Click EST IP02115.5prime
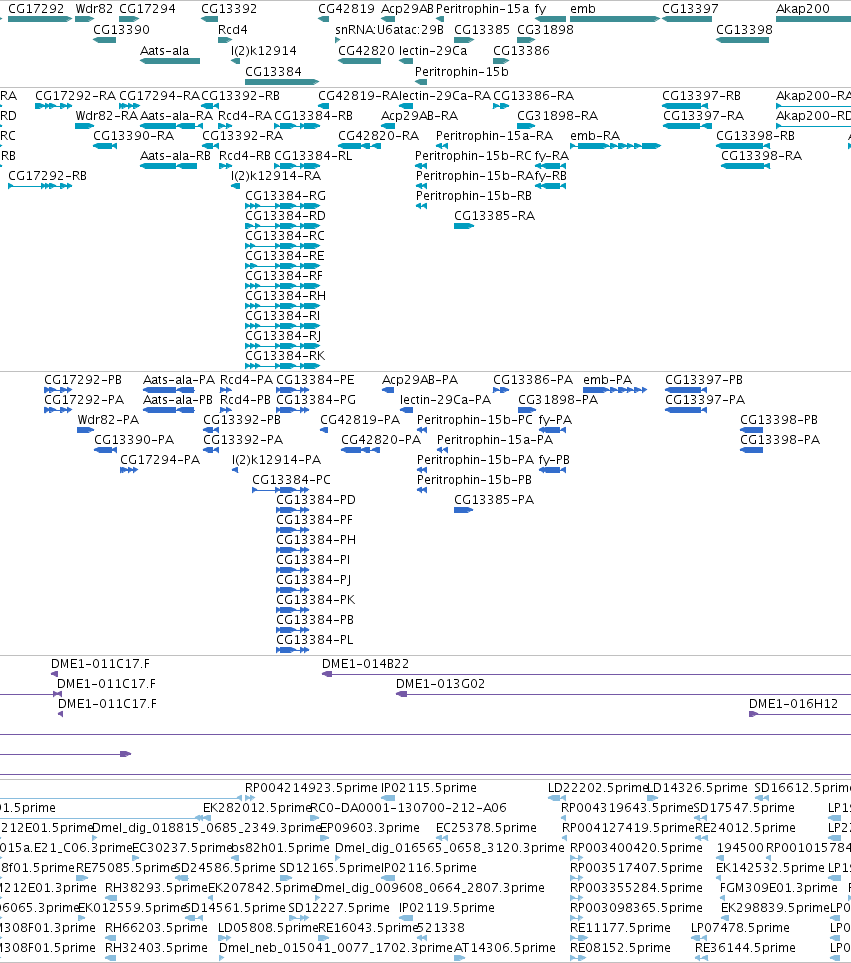 [x=386, y=798]
